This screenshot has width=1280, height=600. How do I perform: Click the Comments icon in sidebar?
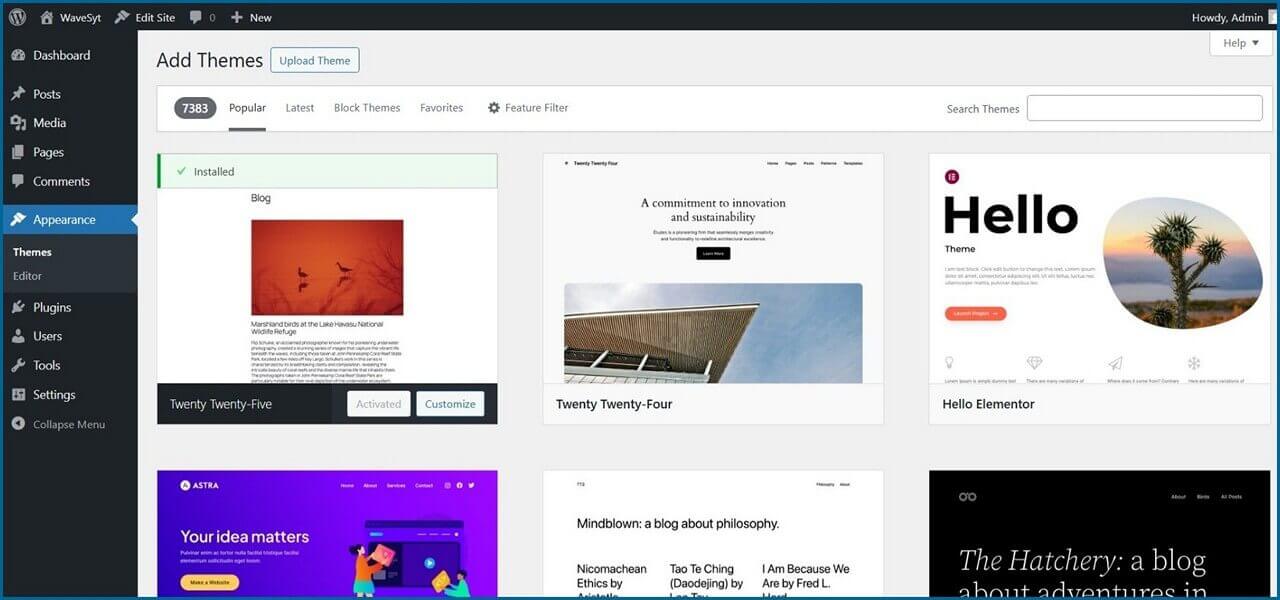pyautogui.click(x=18, y=181)
